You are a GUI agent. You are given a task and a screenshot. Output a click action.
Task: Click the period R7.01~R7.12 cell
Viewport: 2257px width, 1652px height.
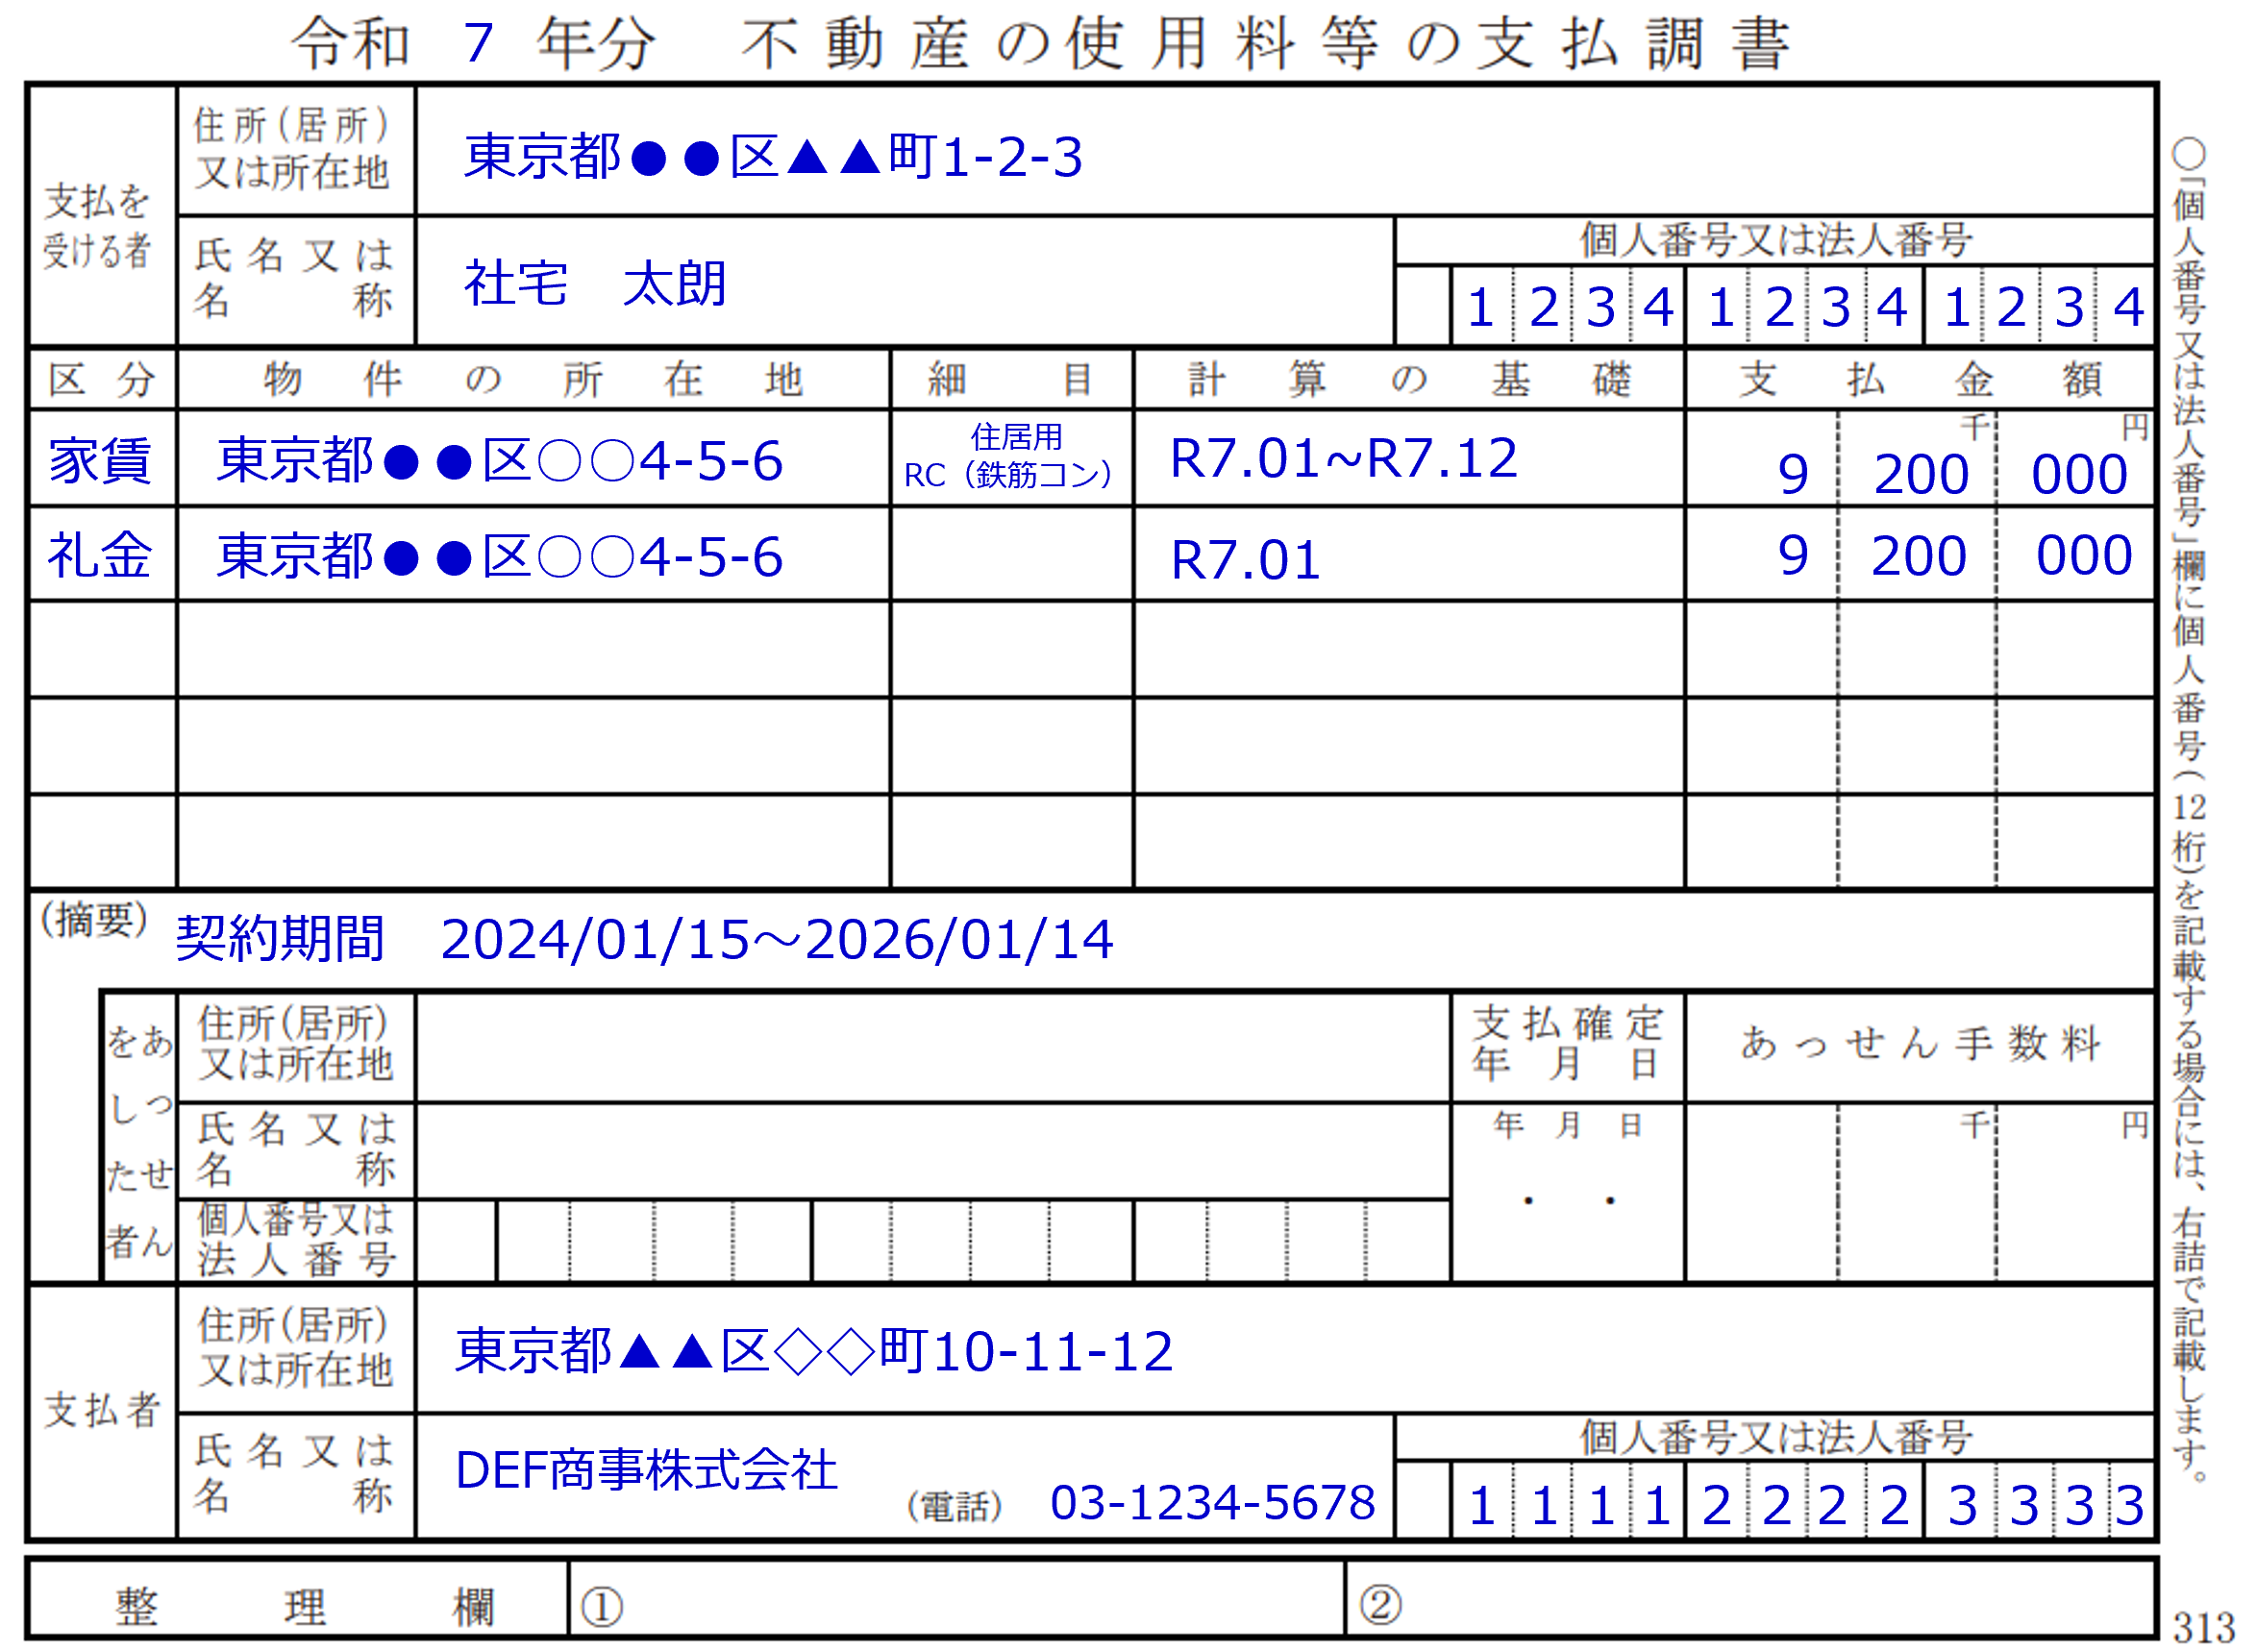[x=1343, y=459]
